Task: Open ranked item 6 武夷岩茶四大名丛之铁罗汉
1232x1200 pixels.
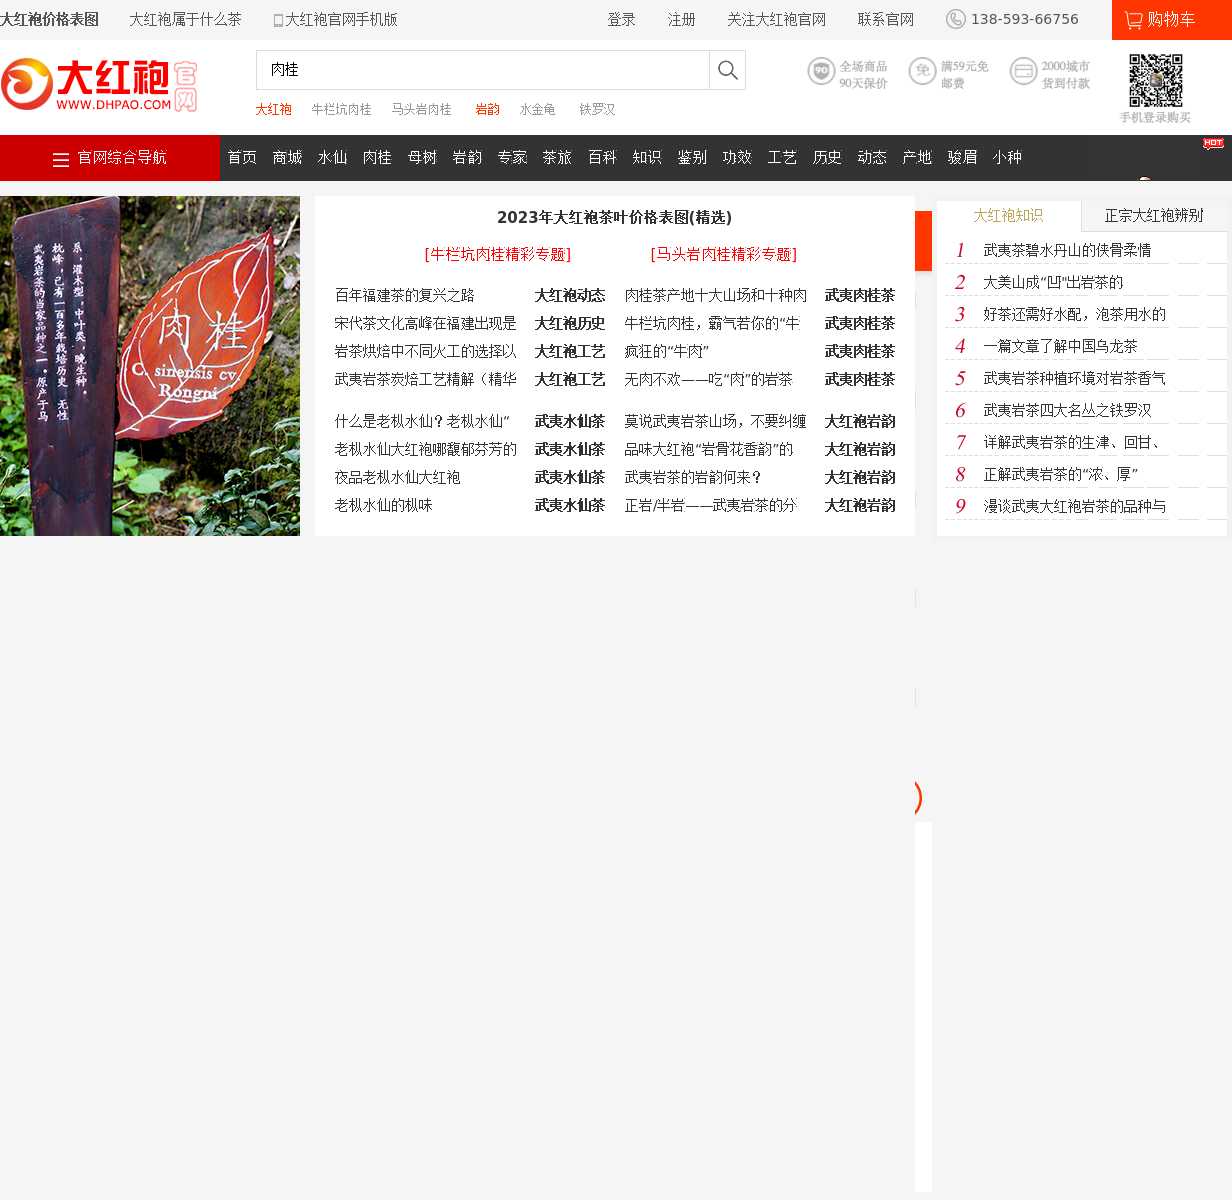Action: pyautogui.click(x=1067, y=411)
